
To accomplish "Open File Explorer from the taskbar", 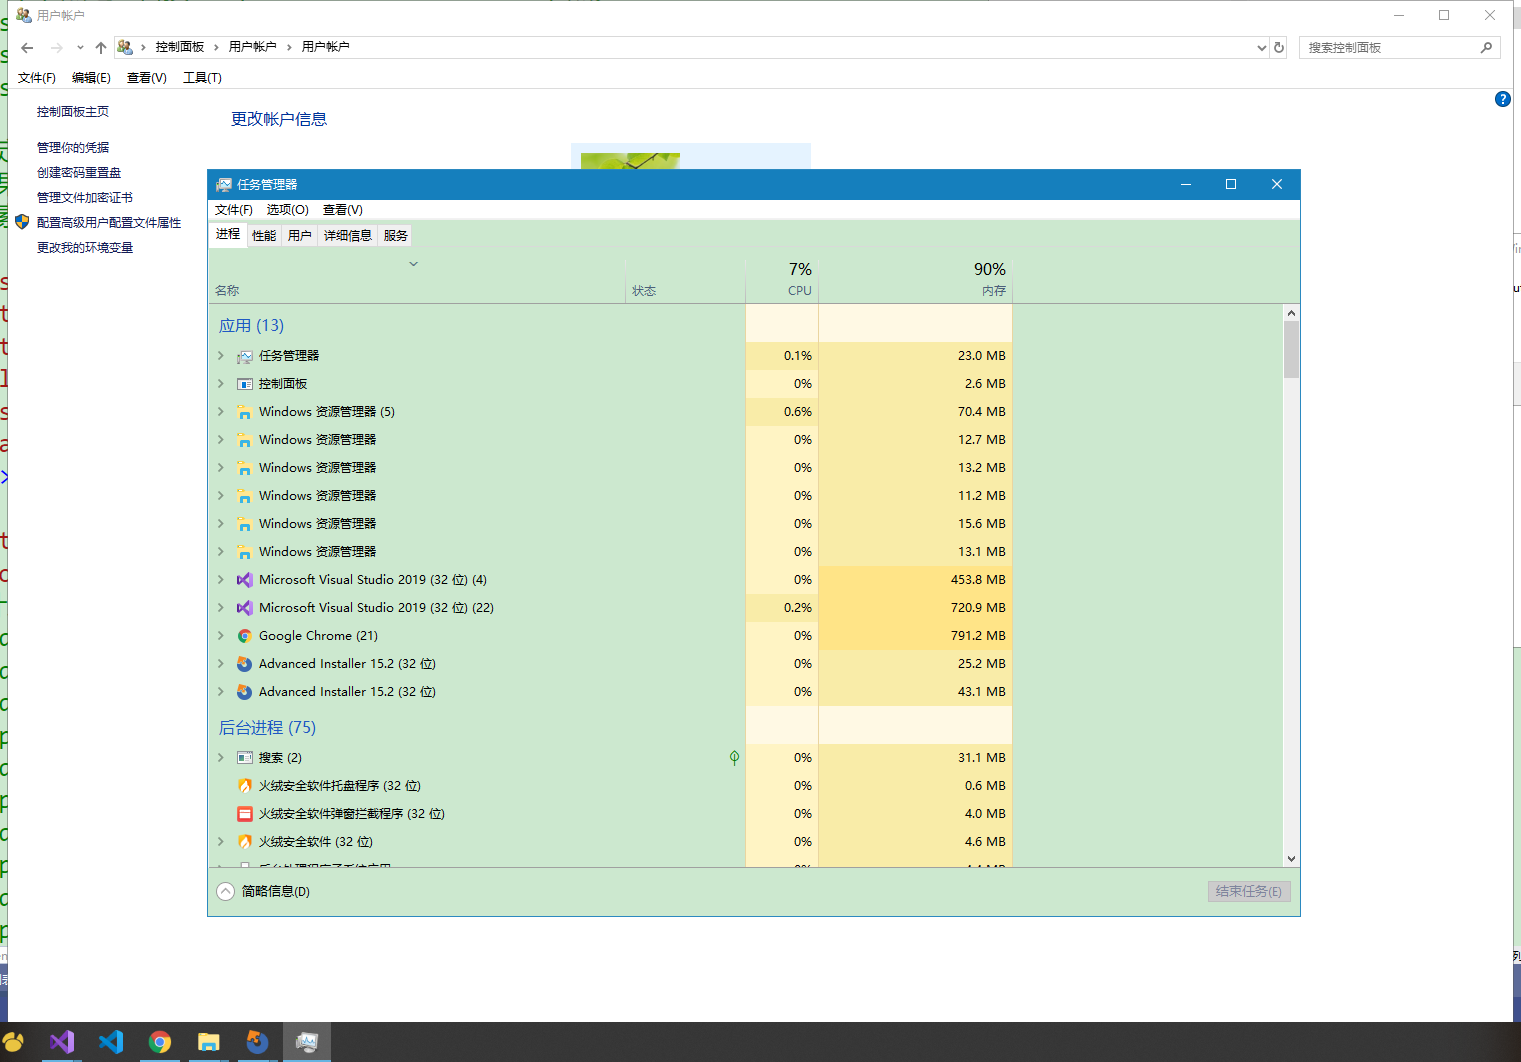I will tap(209, 1042).
